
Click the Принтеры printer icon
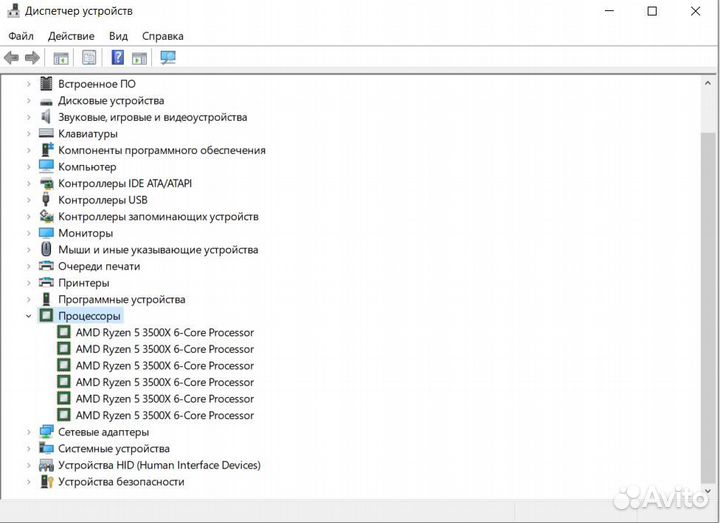tap(46, 283)
